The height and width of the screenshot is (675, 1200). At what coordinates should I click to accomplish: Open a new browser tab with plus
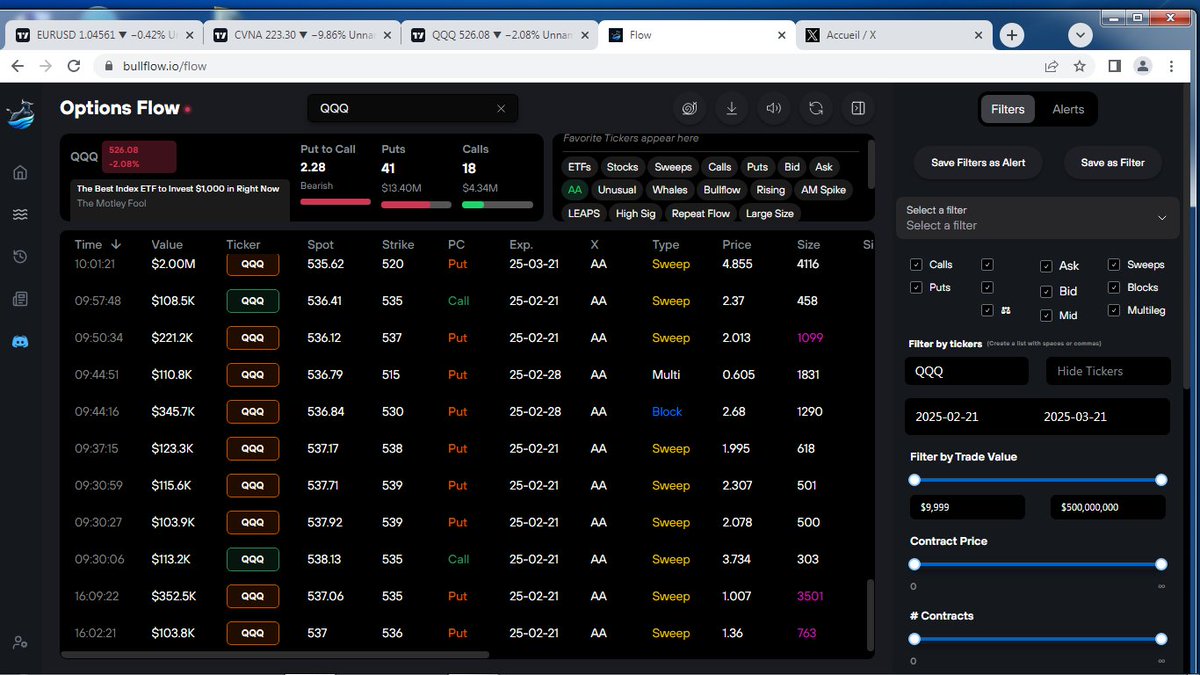1012,35
